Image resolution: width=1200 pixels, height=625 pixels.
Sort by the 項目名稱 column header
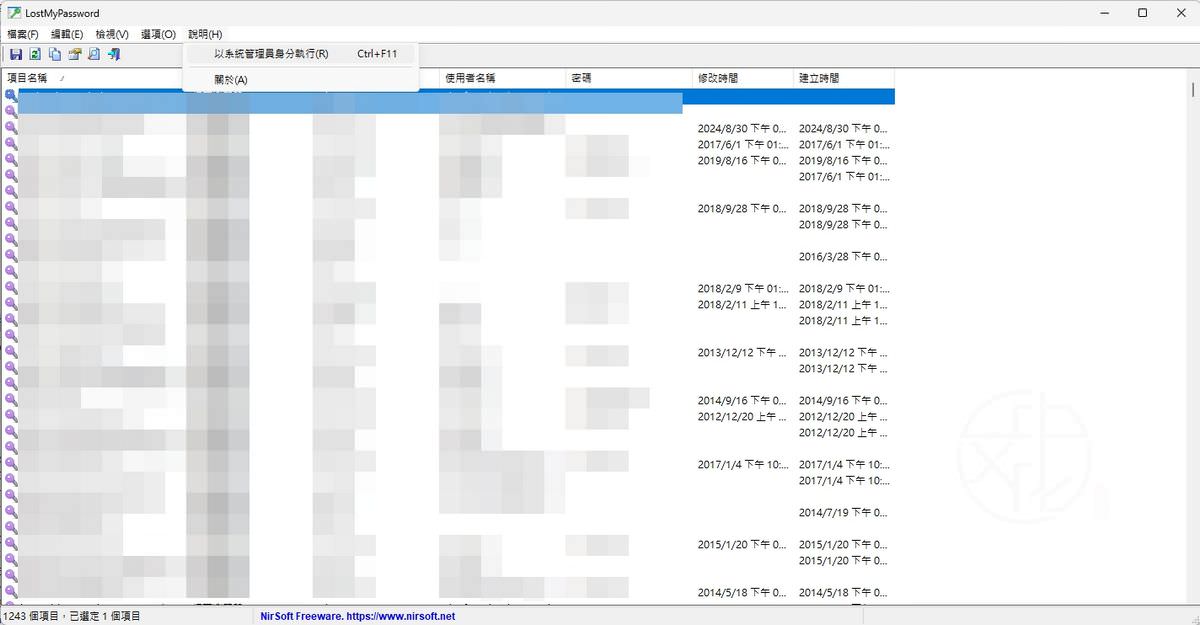[x=28, y=78]
